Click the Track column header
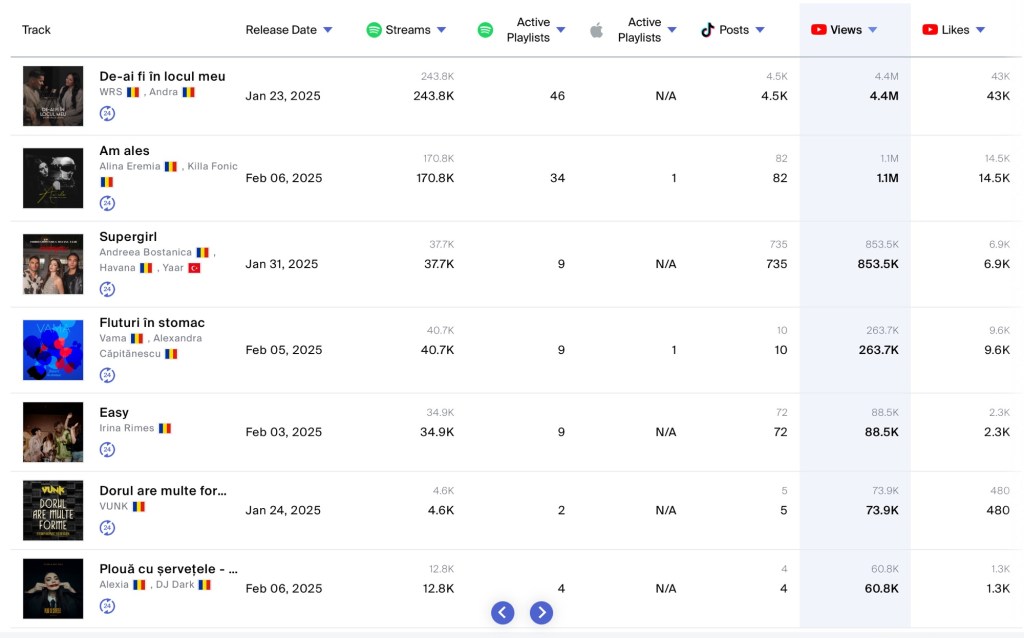This screenshot has width=1024, height=638. click(37, 30)
